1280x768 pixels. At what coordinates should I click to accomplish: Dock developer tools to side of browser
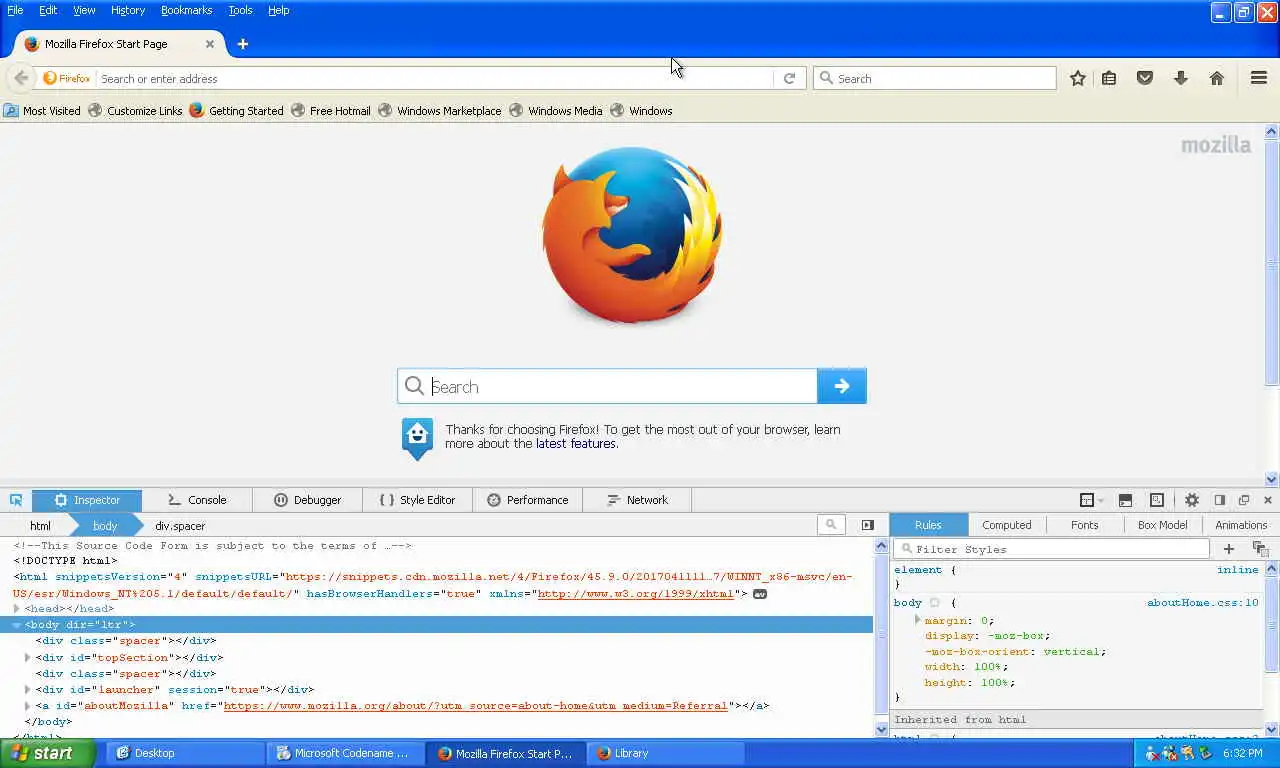(x=1220, y=500)
